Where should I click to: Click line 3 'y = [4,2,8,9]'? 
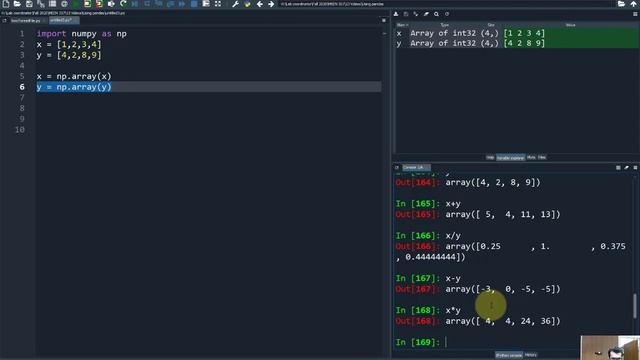(x=69, y=55)
